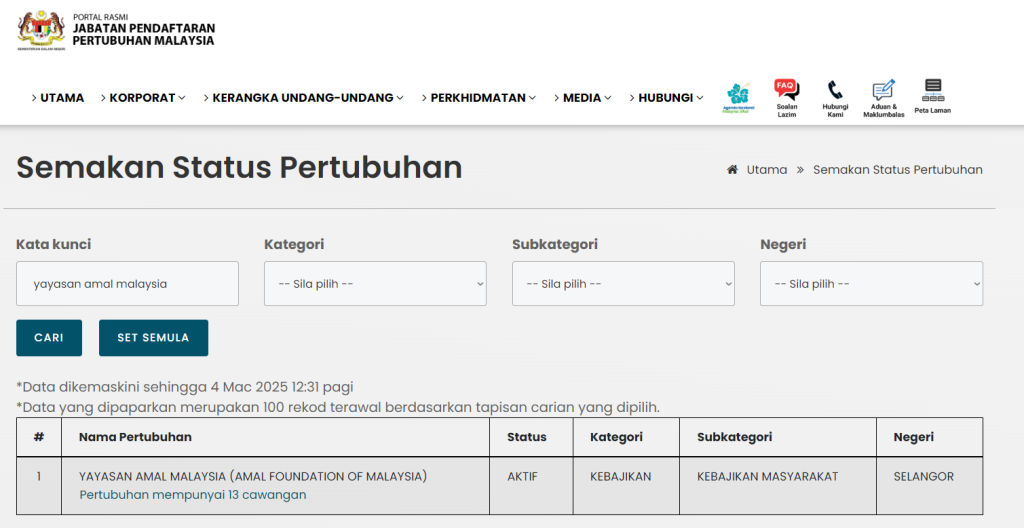Open the 'Pertubuhan mempunyai 13 cawangan' link
This screenshot has height=528, width=1024.
[x=193, y=495]
